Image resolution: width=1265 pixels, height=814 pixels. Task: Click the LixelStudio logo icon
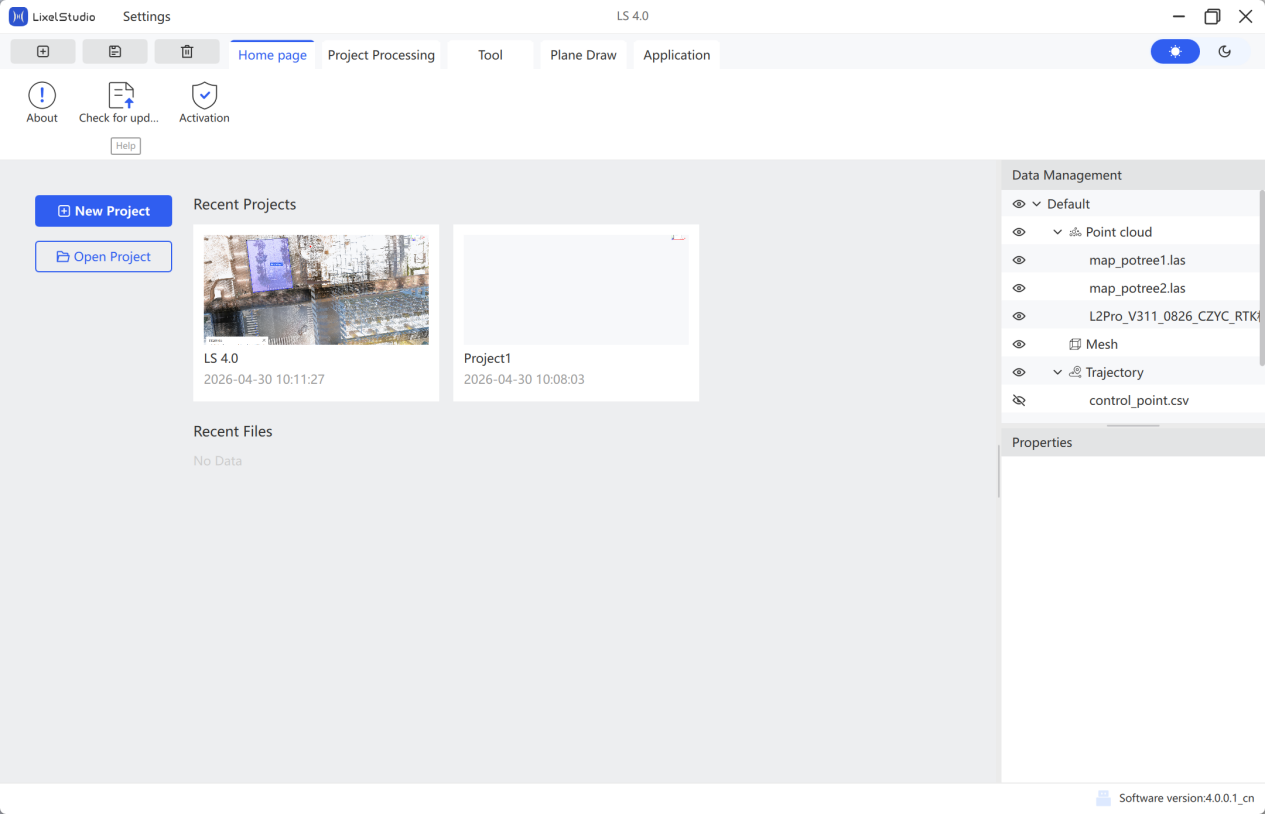point(18,16)
